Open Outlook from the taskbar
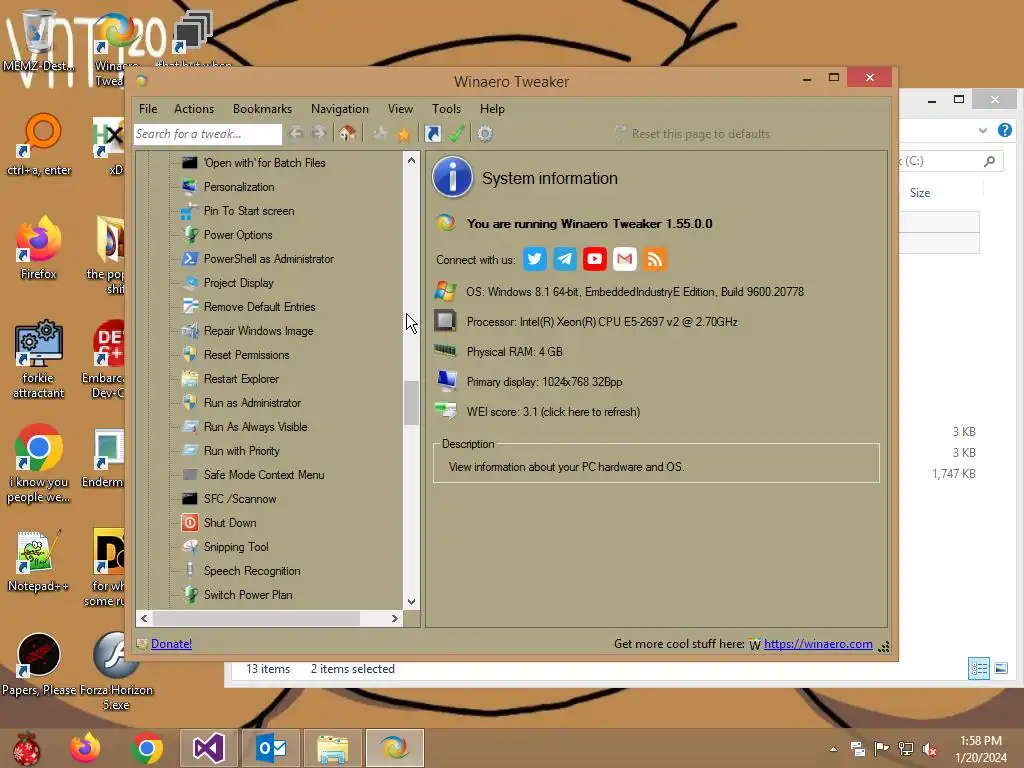 (270, 748)
